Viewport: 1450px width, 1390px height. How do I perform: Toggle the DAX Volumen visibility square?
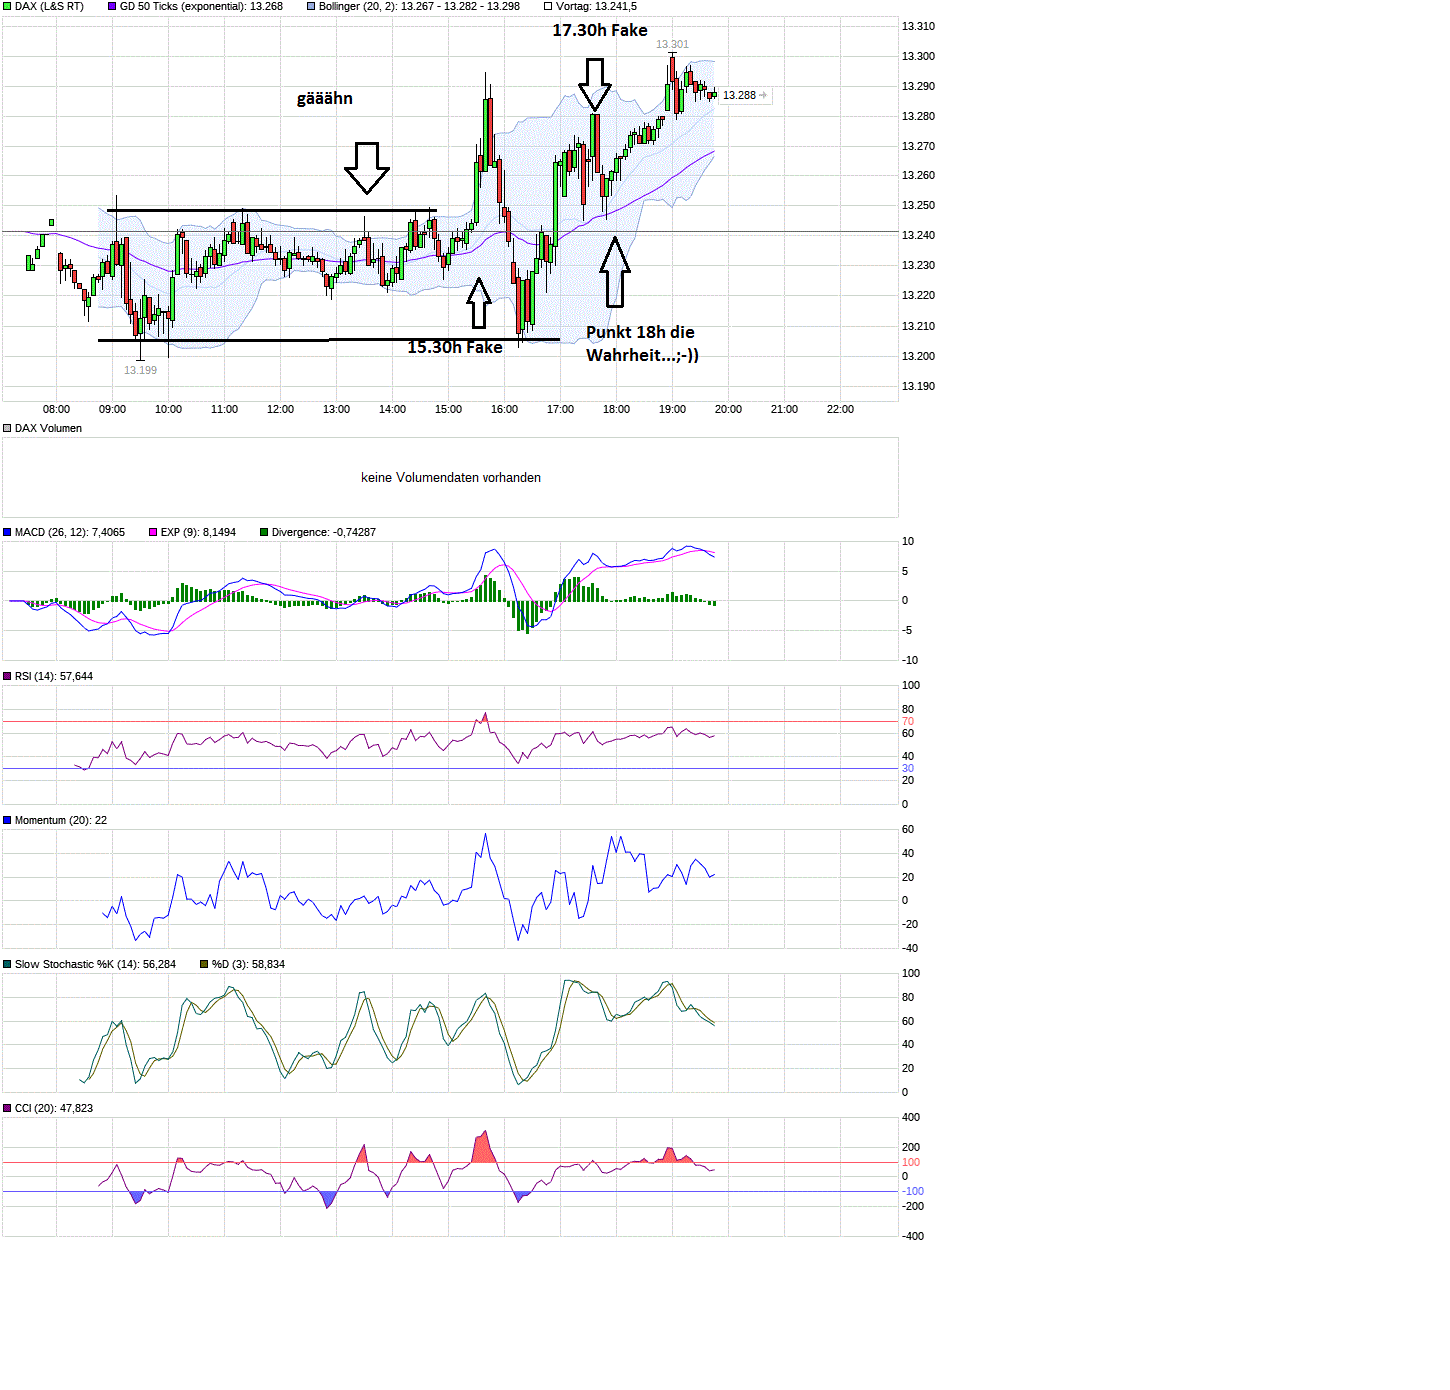(6, 428)
